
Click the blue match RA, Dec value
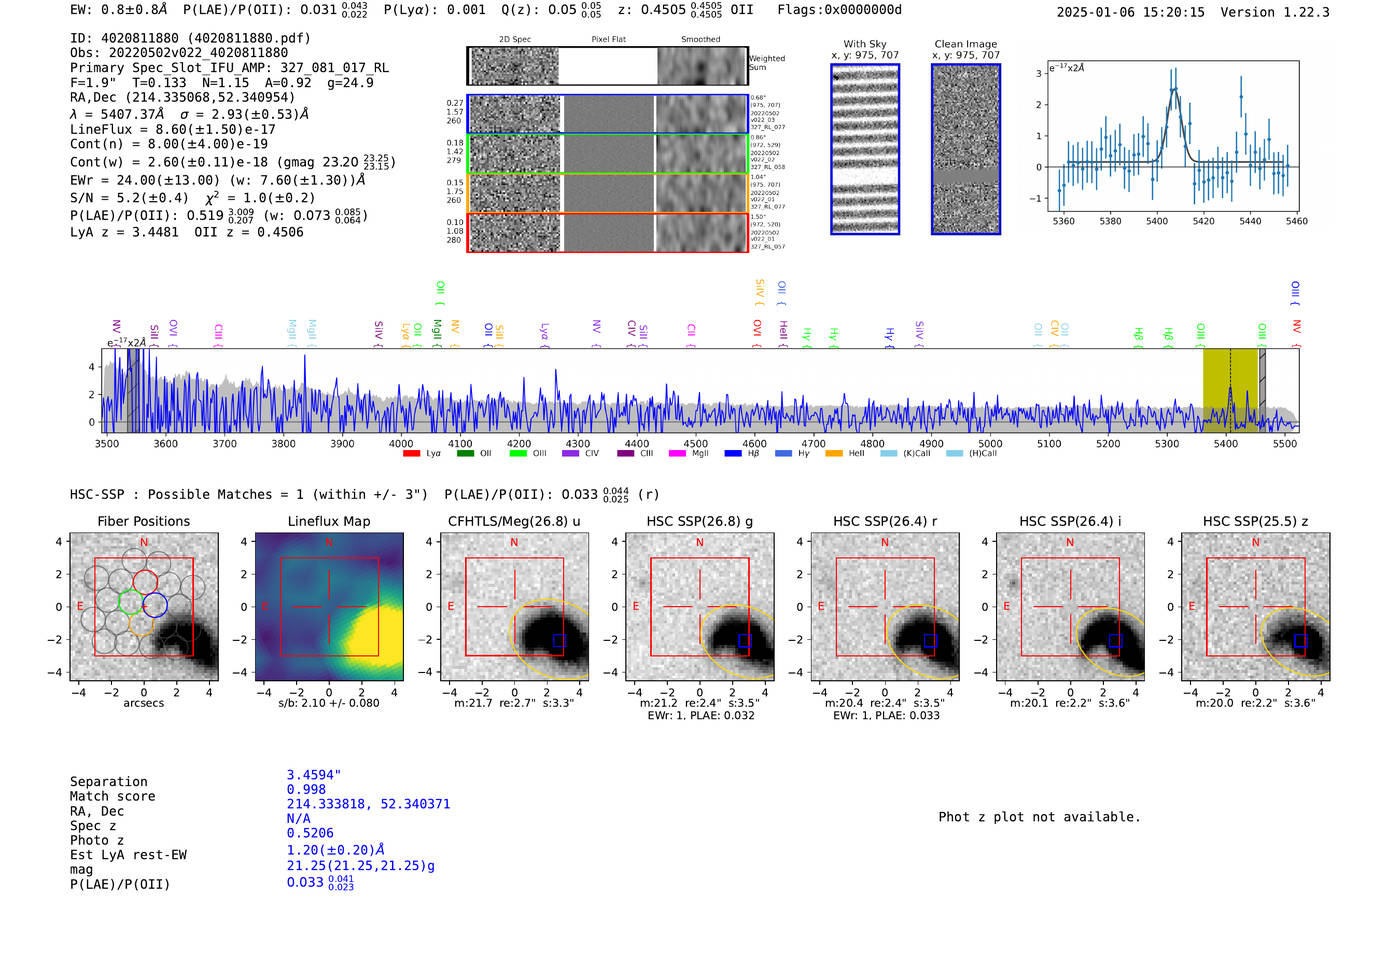pyautogui.click(x=368, y=804)
